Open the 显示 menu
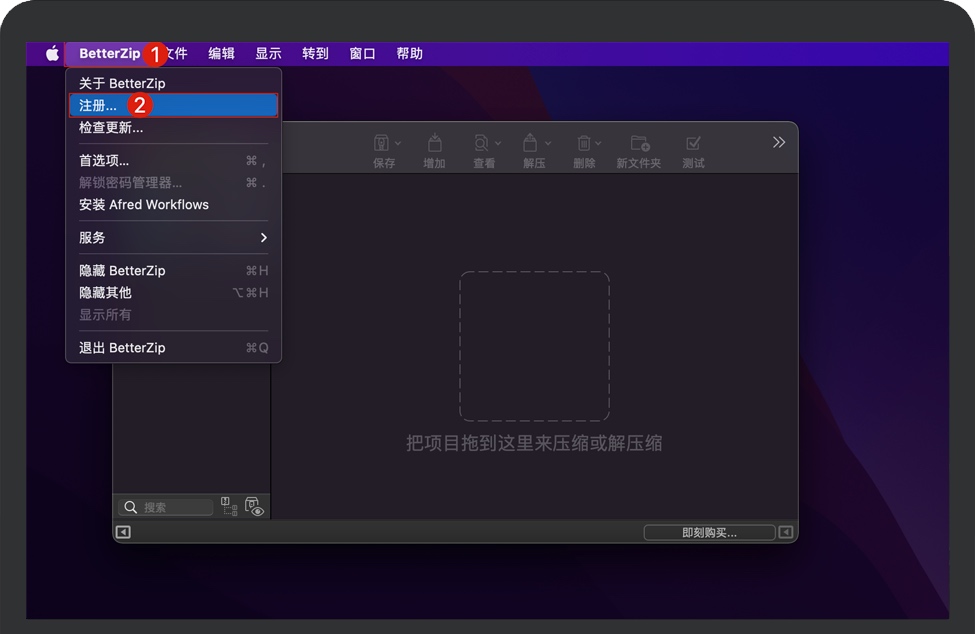This screenshot has height=634, width=975. [269, 53]
